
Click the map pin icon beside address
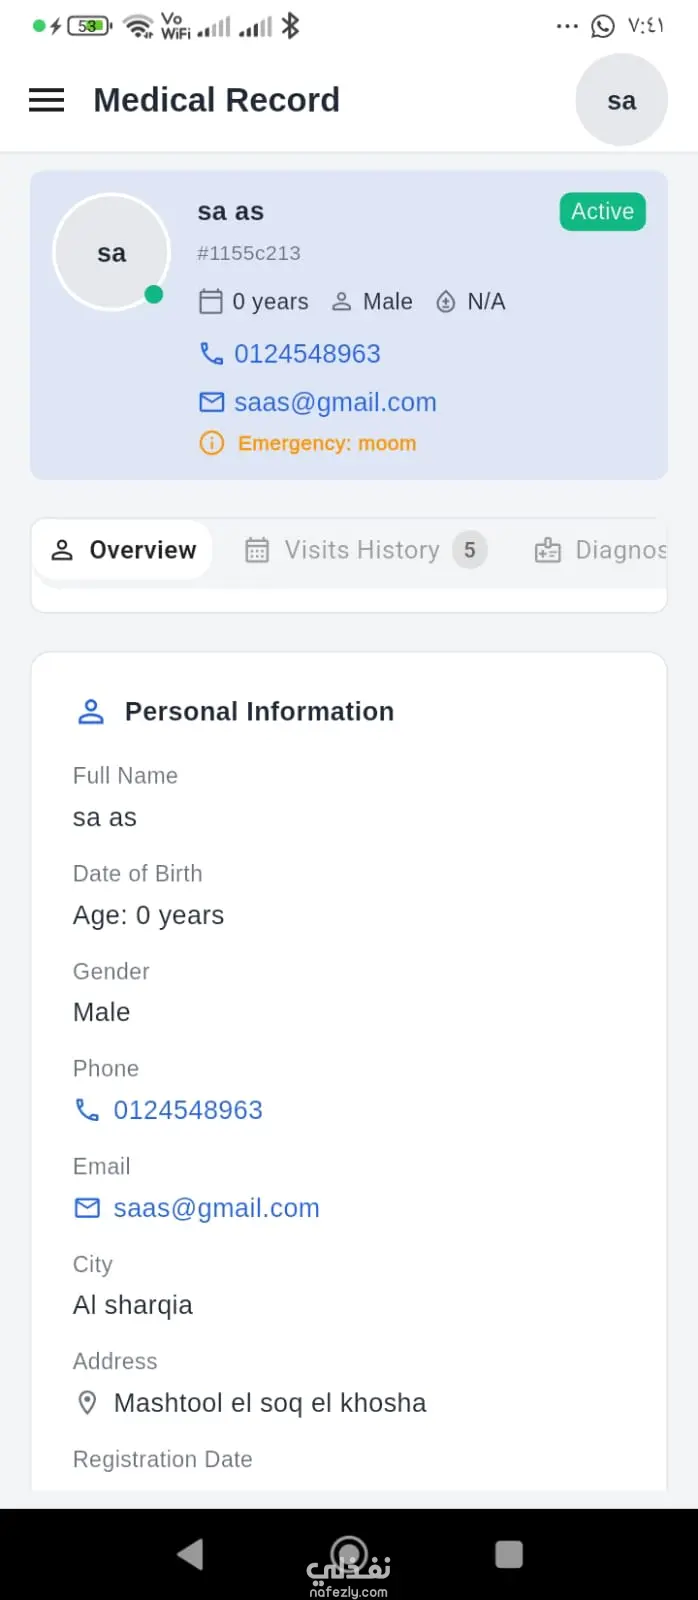(x=87, y=1403)
